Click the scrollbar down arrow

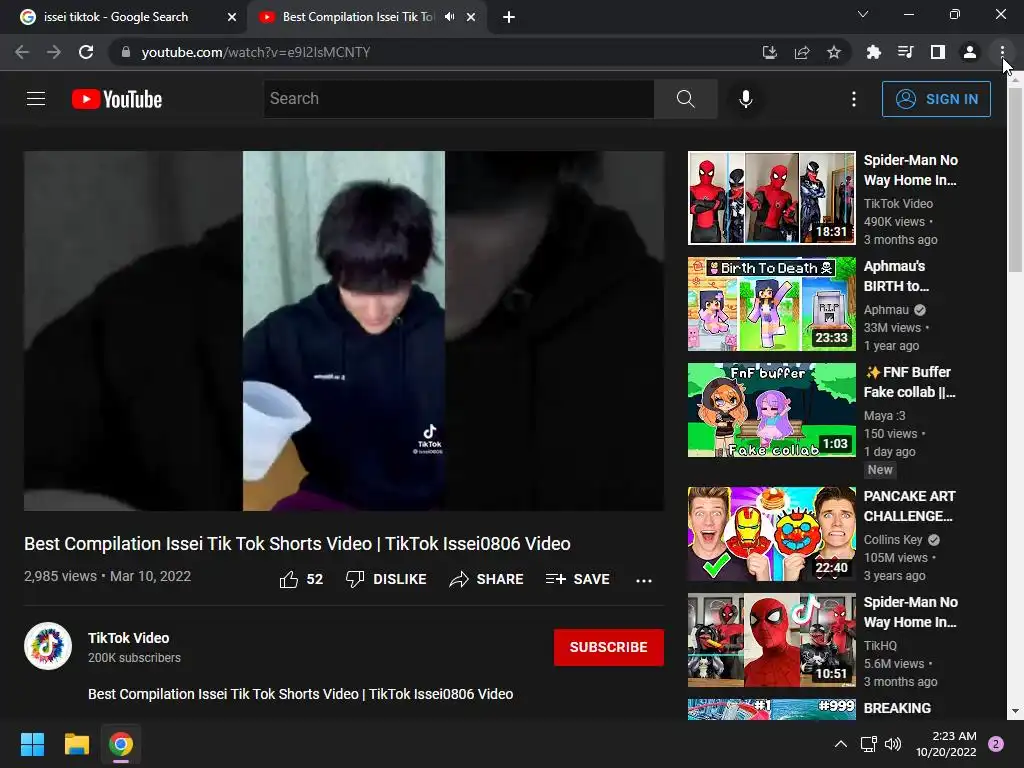click(1015, 711)
